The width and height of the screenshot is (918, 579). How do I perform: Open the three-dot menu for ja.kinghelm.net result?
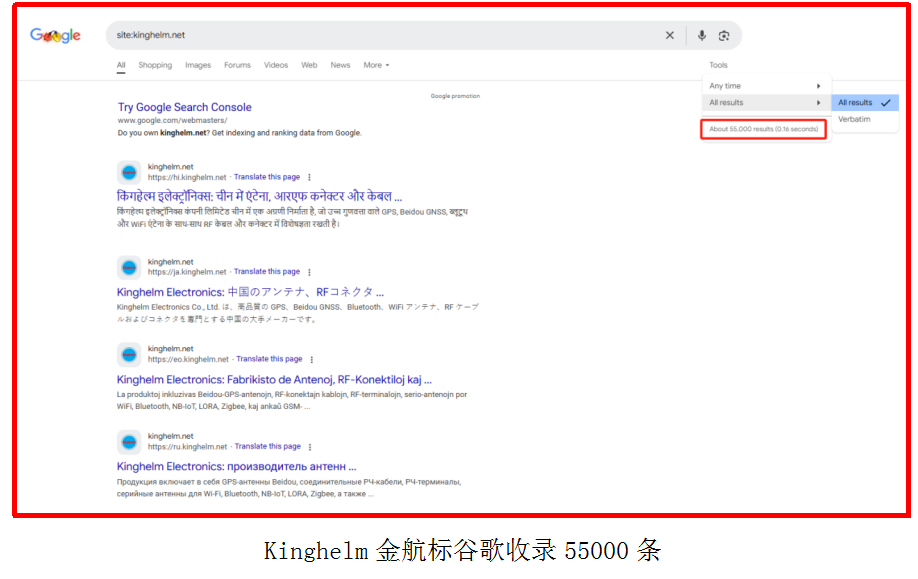tap(309, 272)
